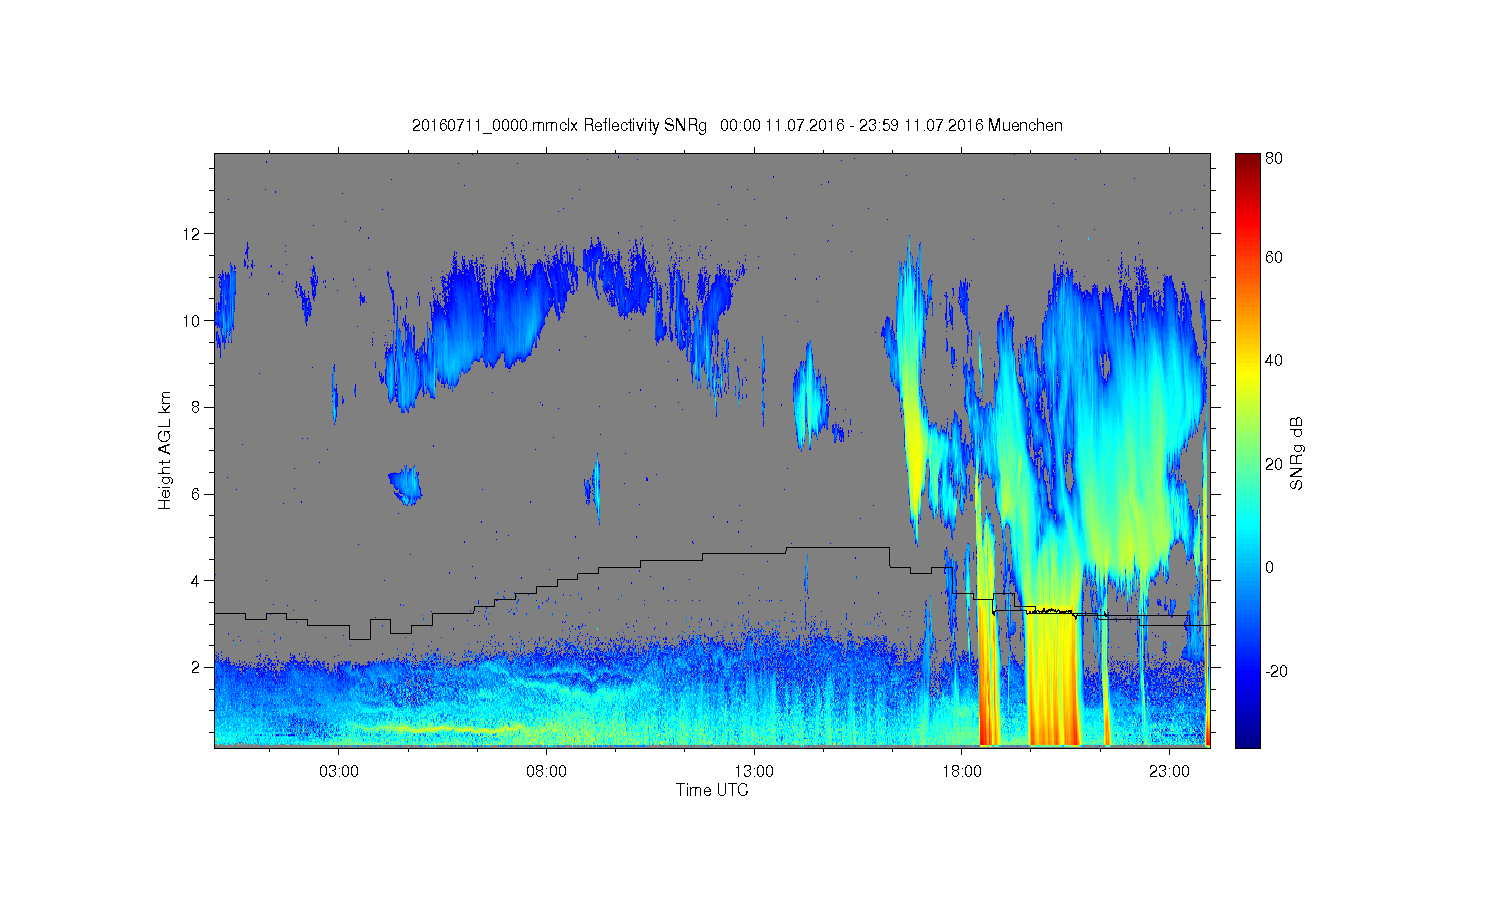Image resolution: width=1500 pixels, height=900 pixels.
Task: Click the height tick label 2
Action: (196, 667)
